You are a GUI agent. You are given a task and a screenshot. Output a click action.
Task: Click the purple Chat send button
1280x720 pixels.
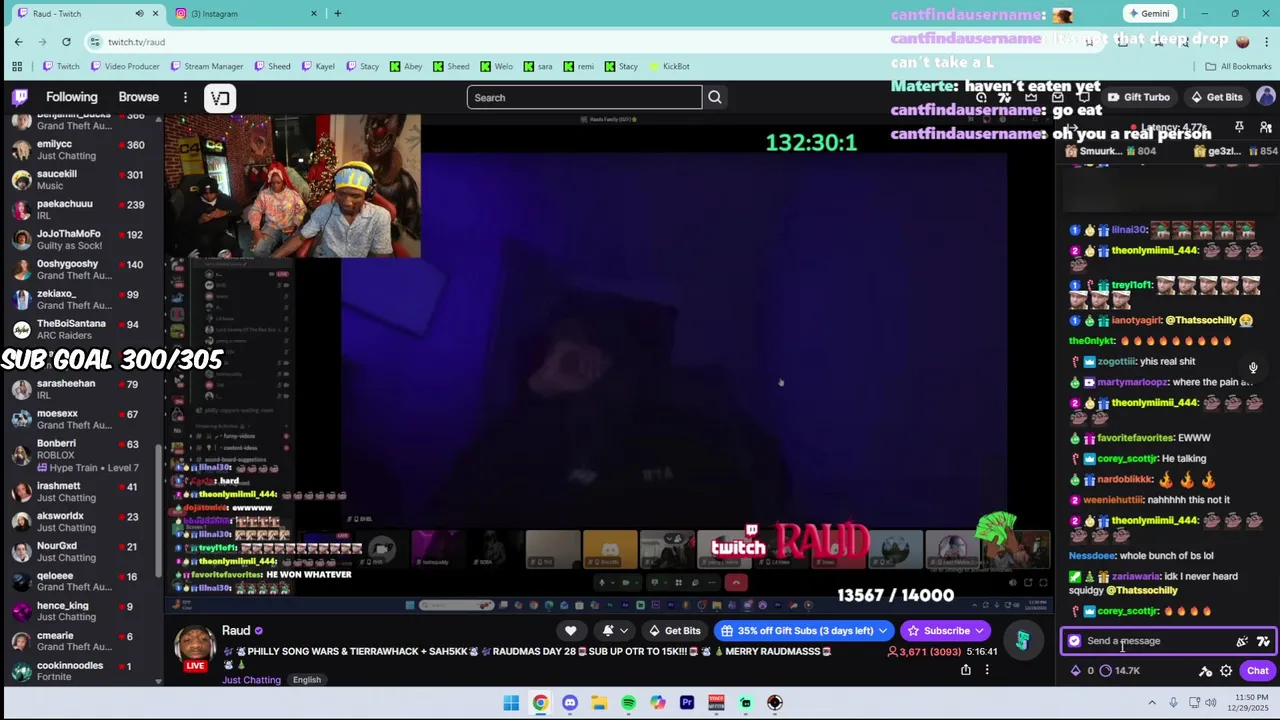[1257, 671]
